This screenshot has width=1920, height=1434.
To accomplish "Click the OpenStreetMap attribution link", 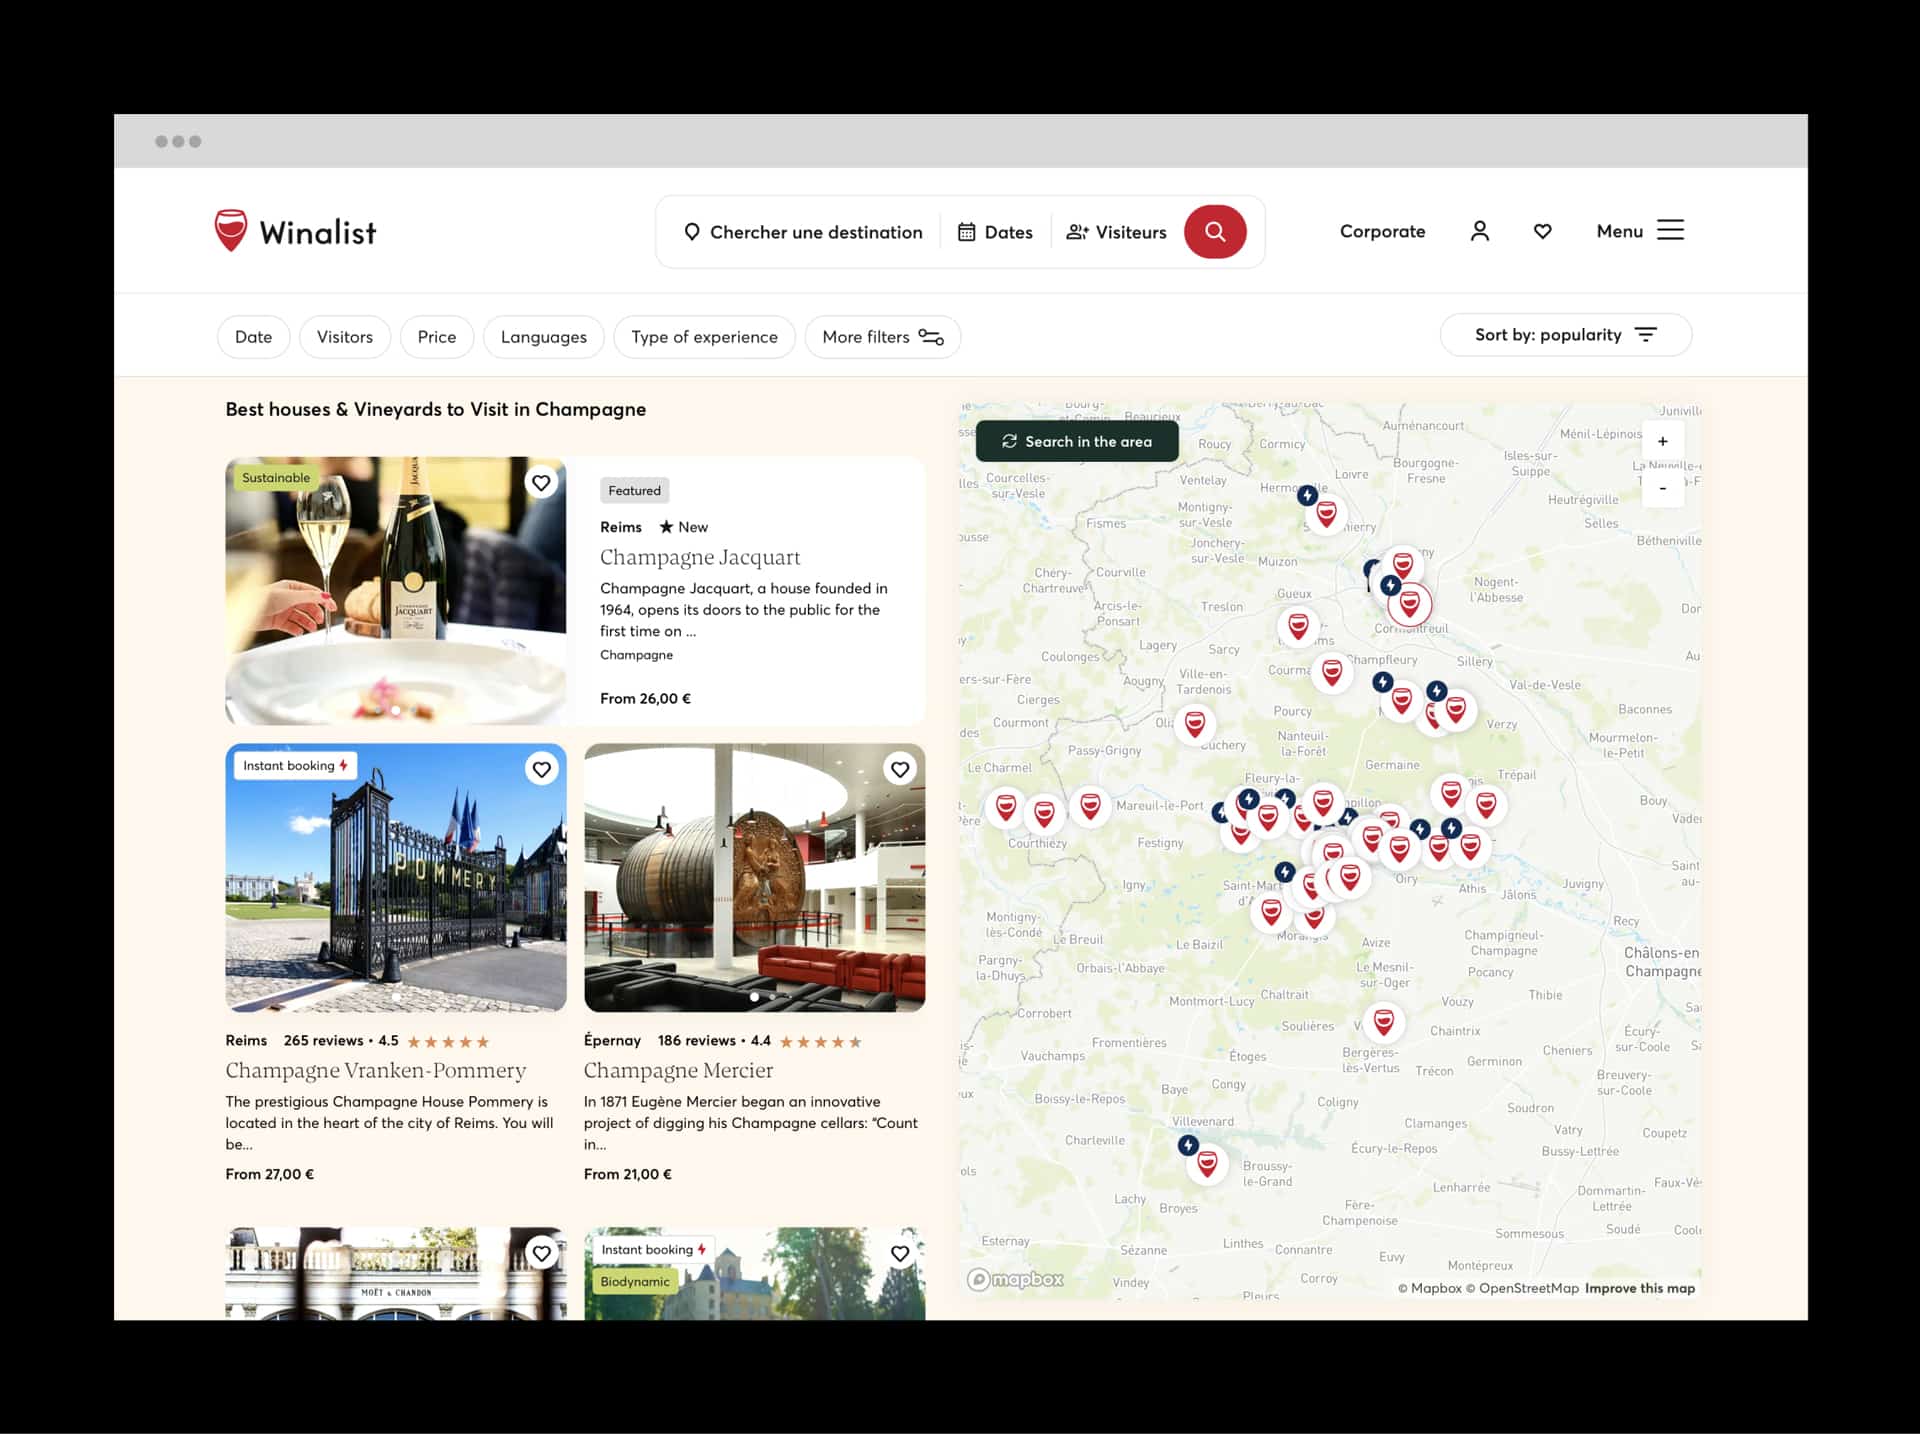I will pyautogui.click(x=1522, y=1288).
